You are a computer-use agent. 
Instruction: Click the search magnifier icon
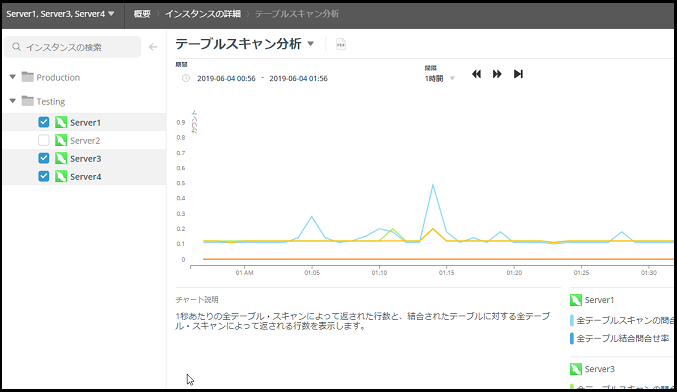(x=16, y=47)
